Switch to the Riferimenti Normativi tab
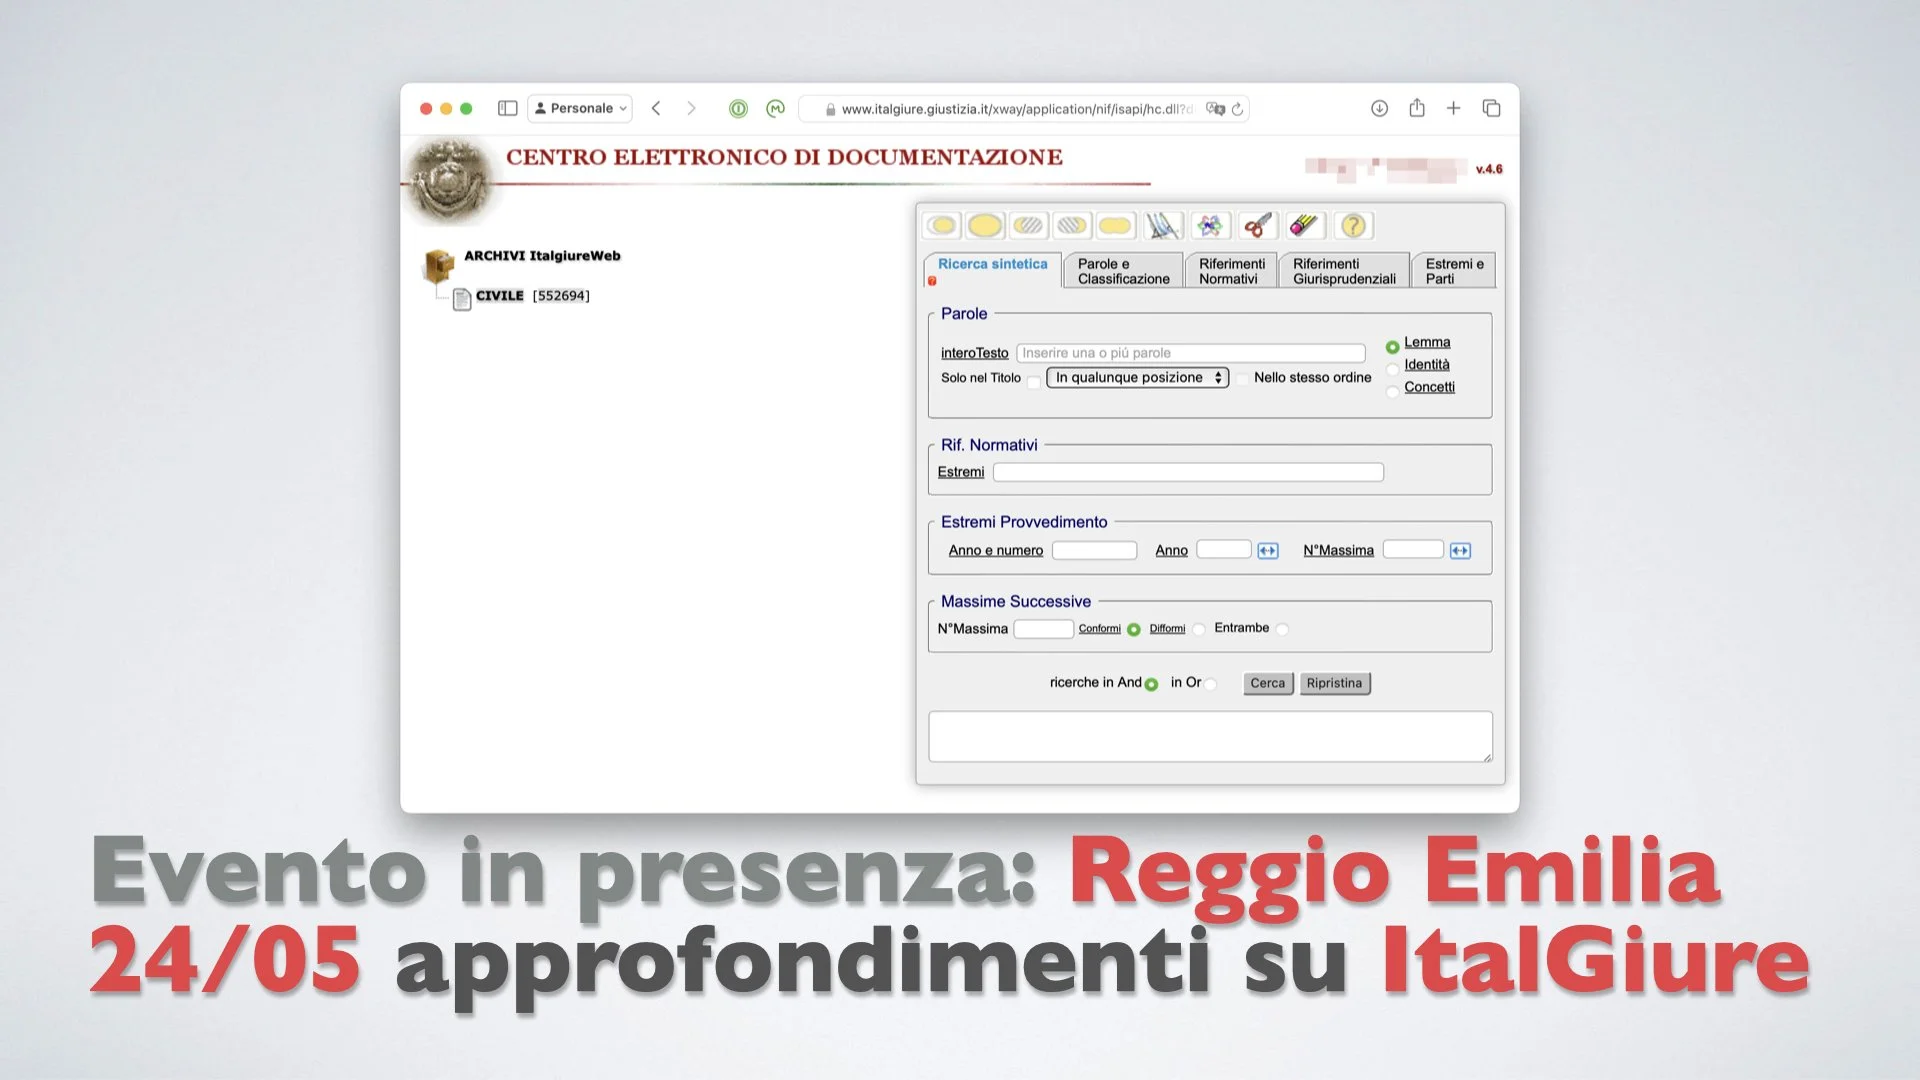The height and width of the screenshot is (1080, 1920). pyautogui.click(x=1231, y=269)
